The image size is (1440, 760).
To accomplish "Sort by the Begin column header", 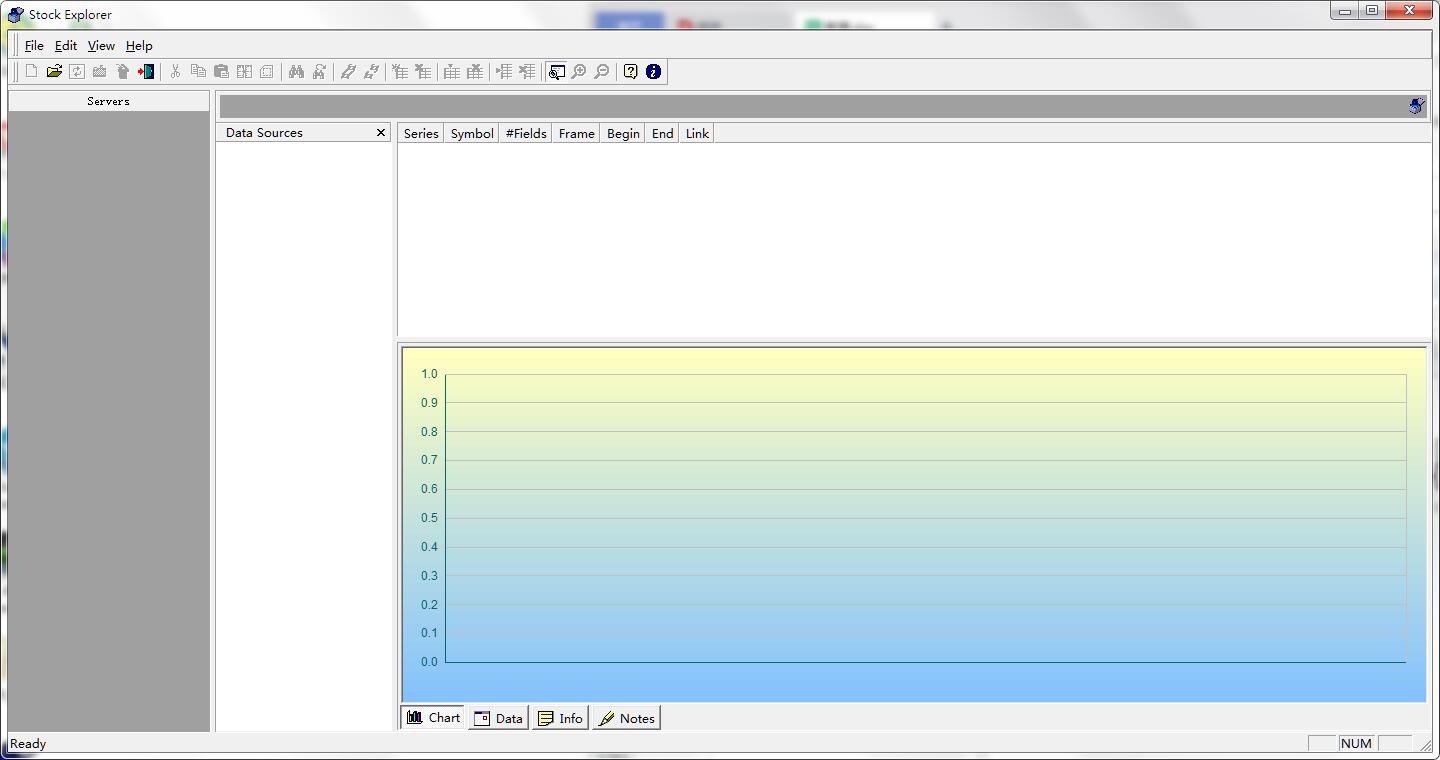I will tap(623, 134).
